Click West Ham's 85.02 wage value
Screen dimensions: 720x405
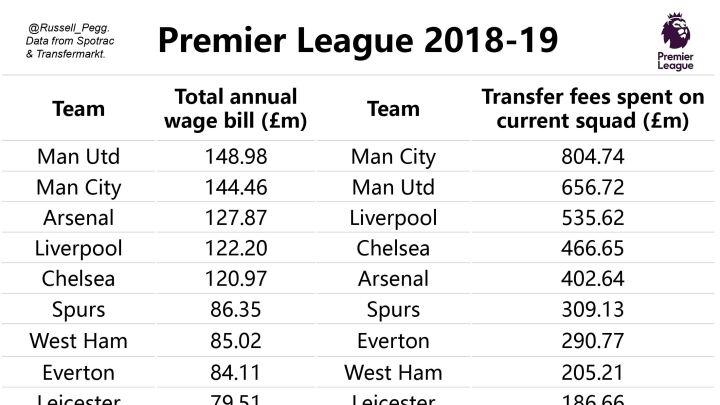click(236, 341)
